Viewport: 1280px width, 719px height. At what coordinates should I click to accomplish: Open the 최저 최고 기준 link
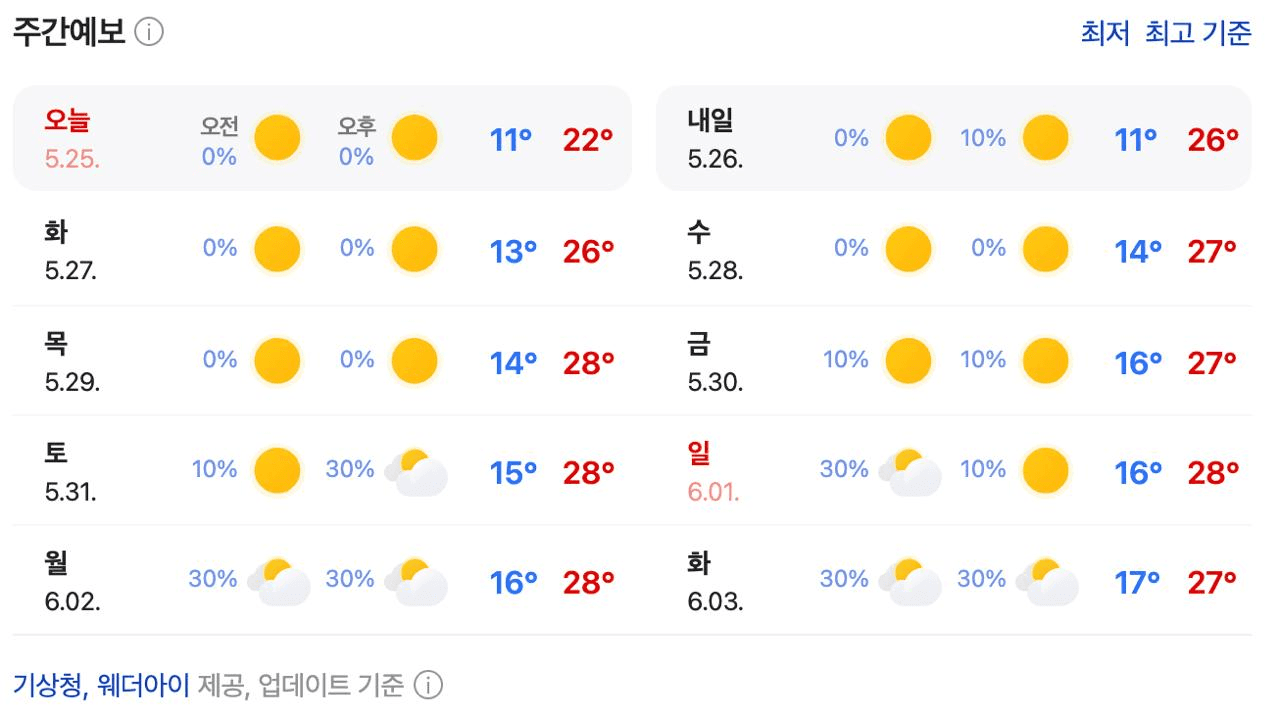pyautogui.click(x=1166, y=33)
